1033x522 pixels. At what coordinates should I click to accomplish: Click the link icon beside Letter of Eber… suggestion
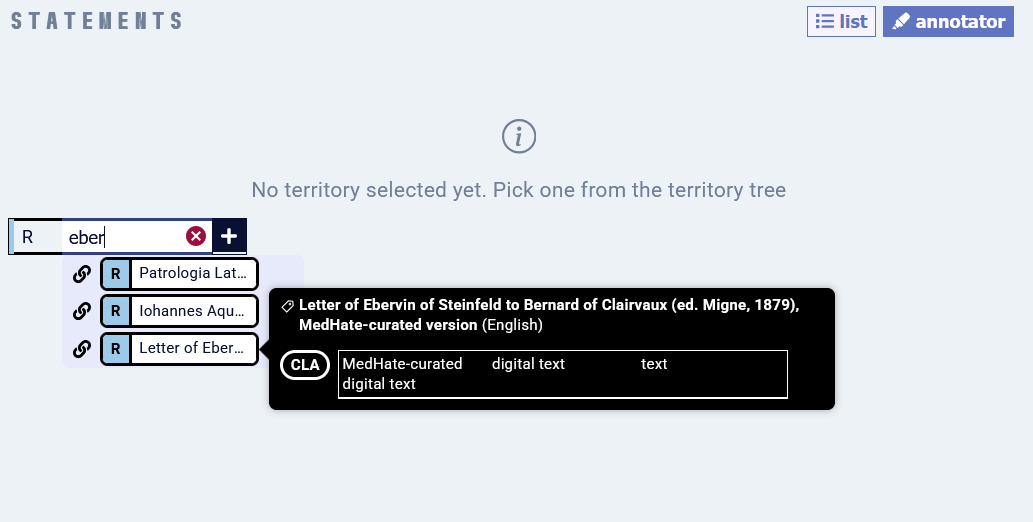point(82,349)
